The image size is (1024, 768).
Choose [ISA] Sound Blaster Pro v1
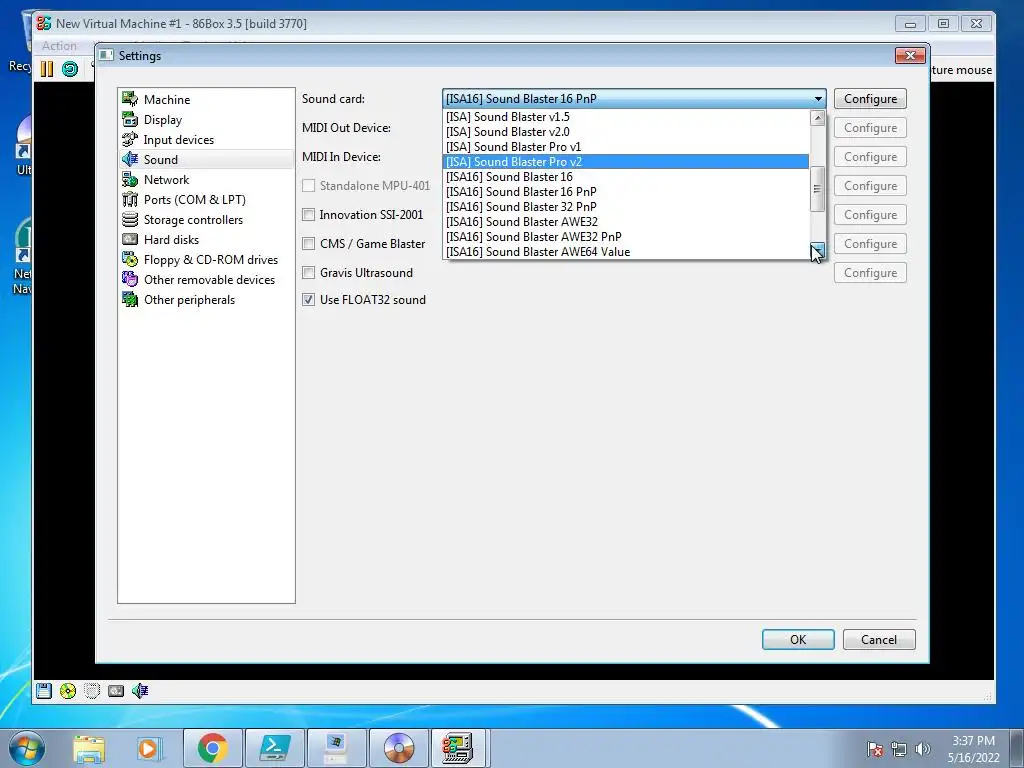626,147
